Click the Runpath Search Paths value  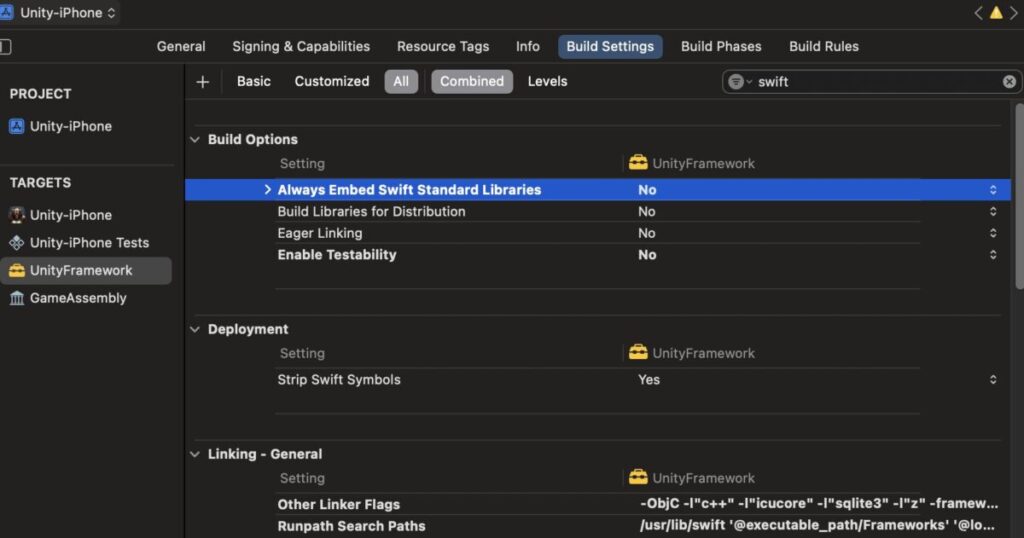[x=817, y=525]
